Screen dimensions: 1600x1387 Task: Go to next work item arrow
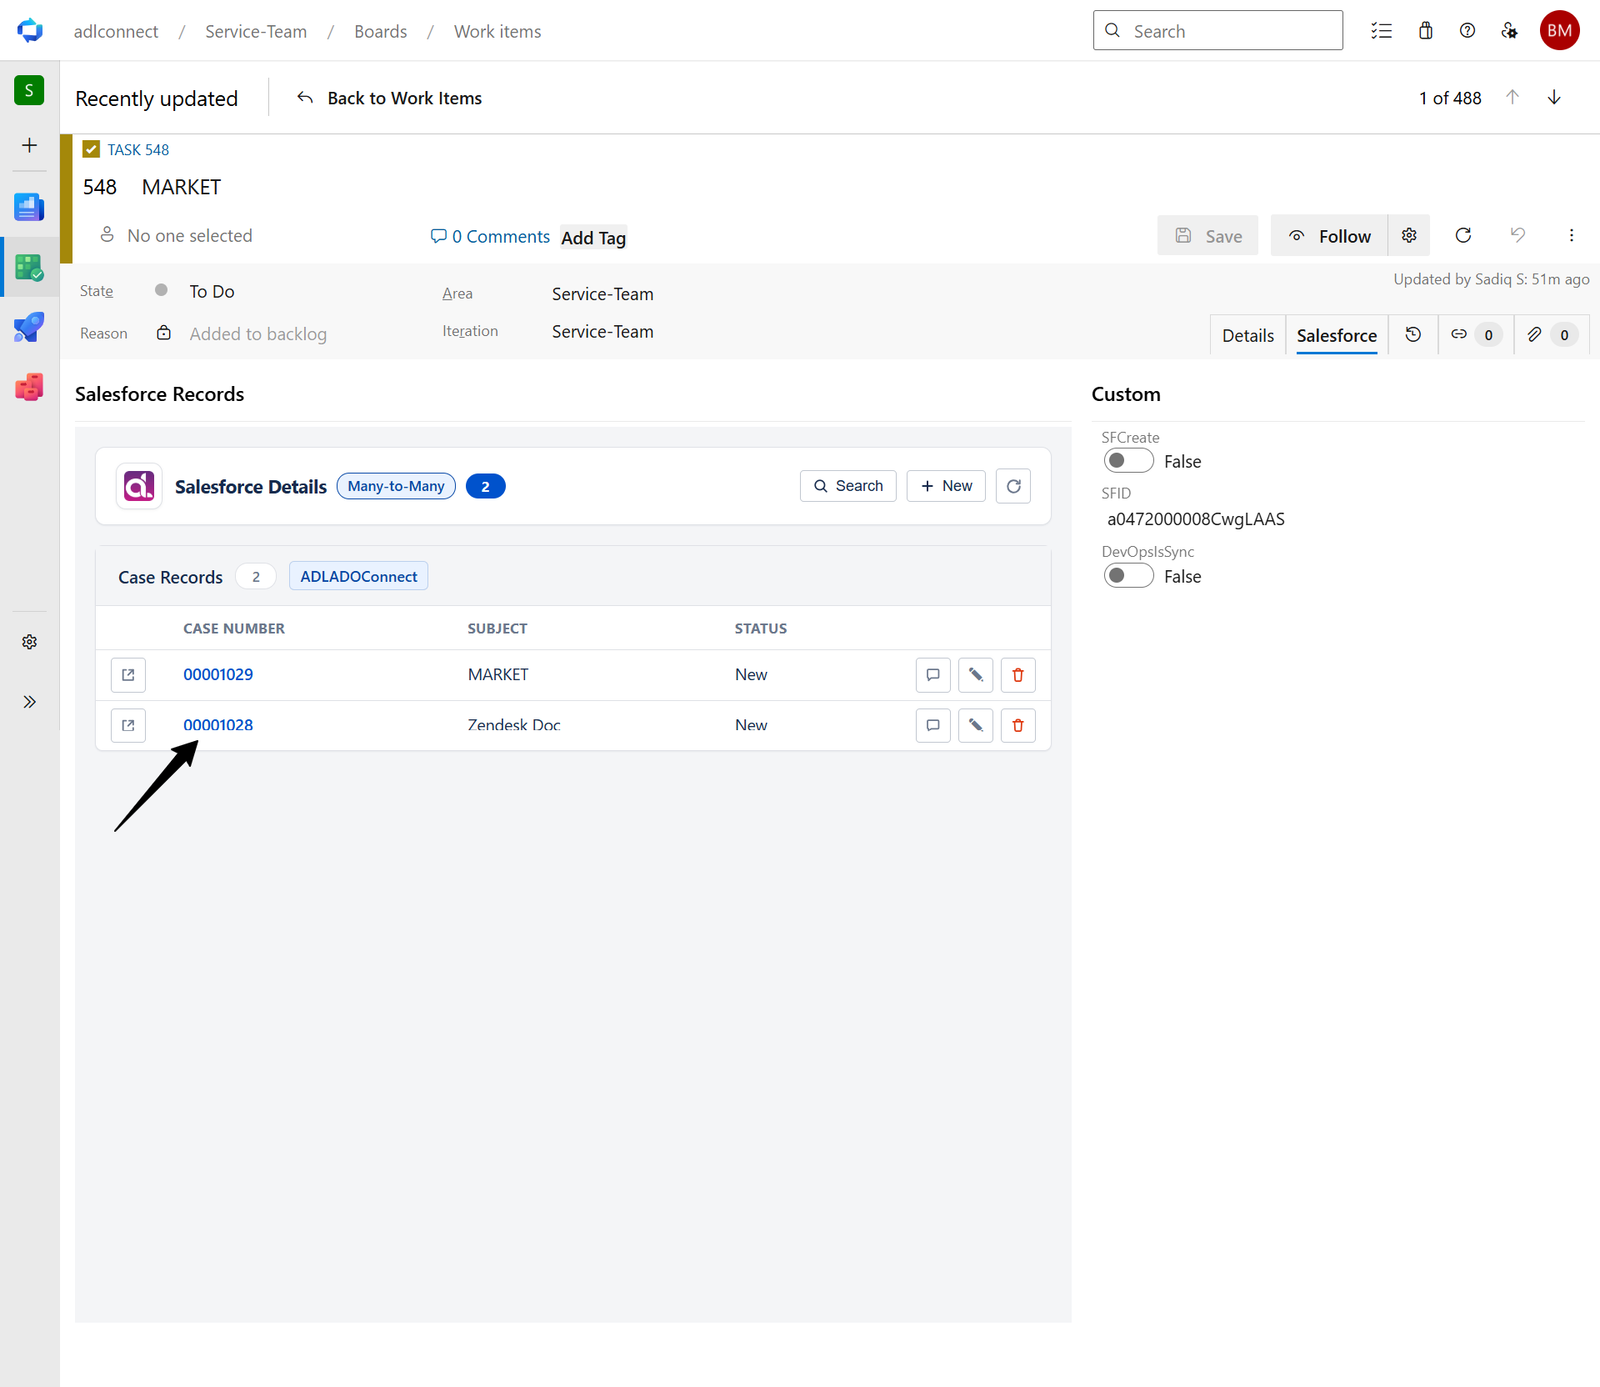[1554, 97]
